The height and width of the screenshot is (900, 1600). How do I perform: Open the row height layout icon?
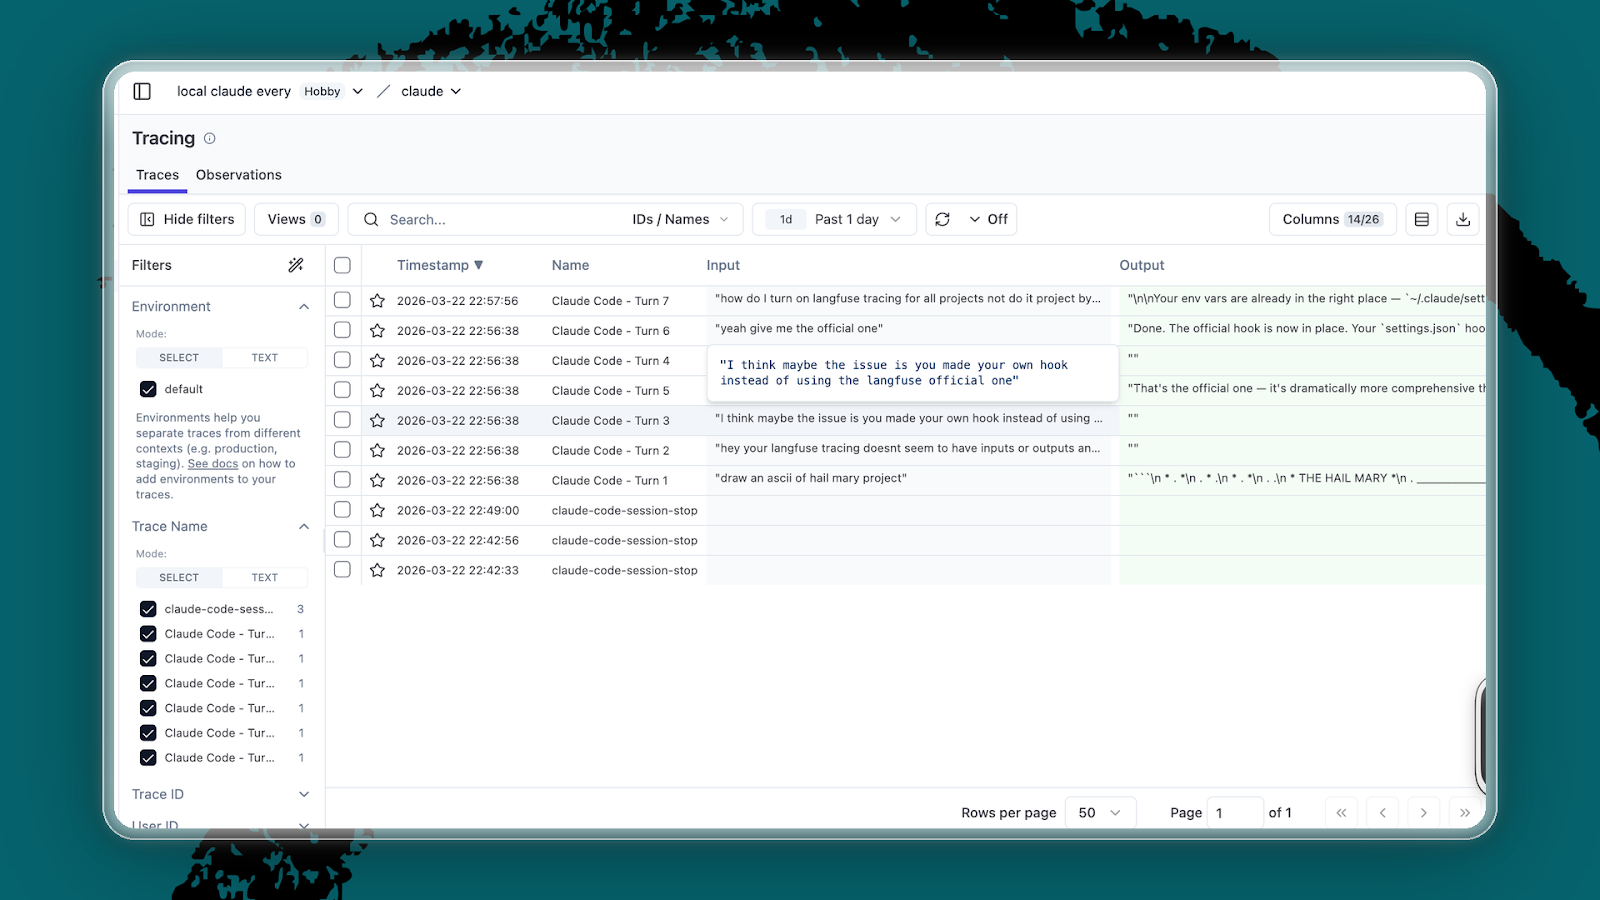(x=1421, y=219)
